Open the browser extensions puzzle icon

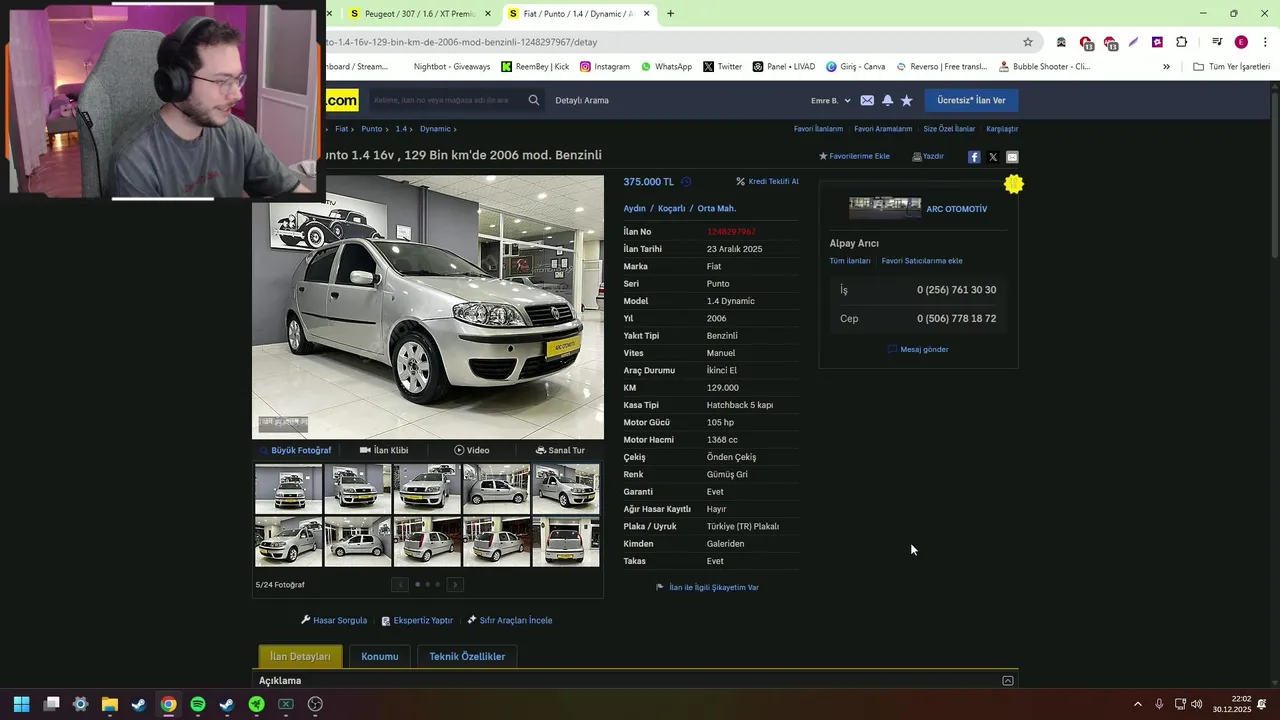tap(1182, 42)
